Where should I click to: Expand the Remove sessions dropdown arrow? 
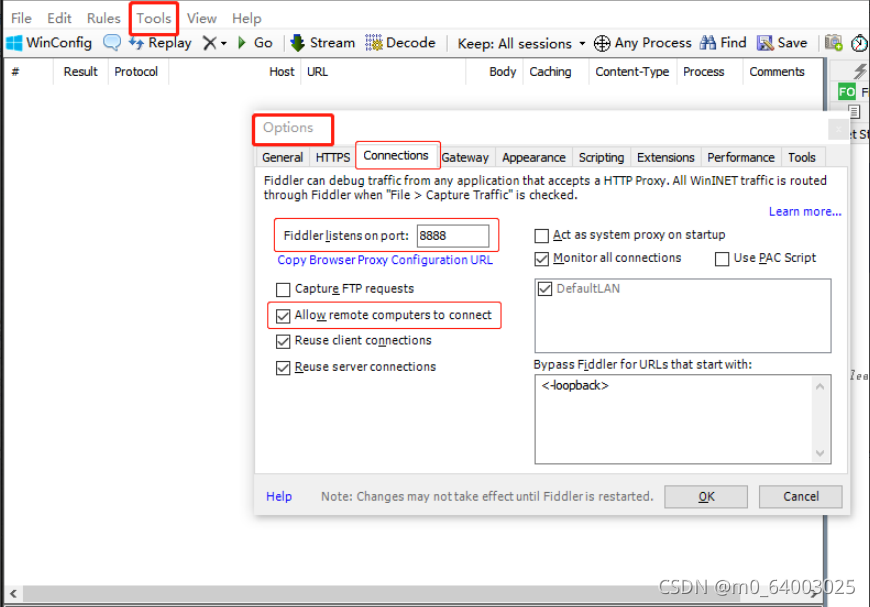click(x=224, y=43)
